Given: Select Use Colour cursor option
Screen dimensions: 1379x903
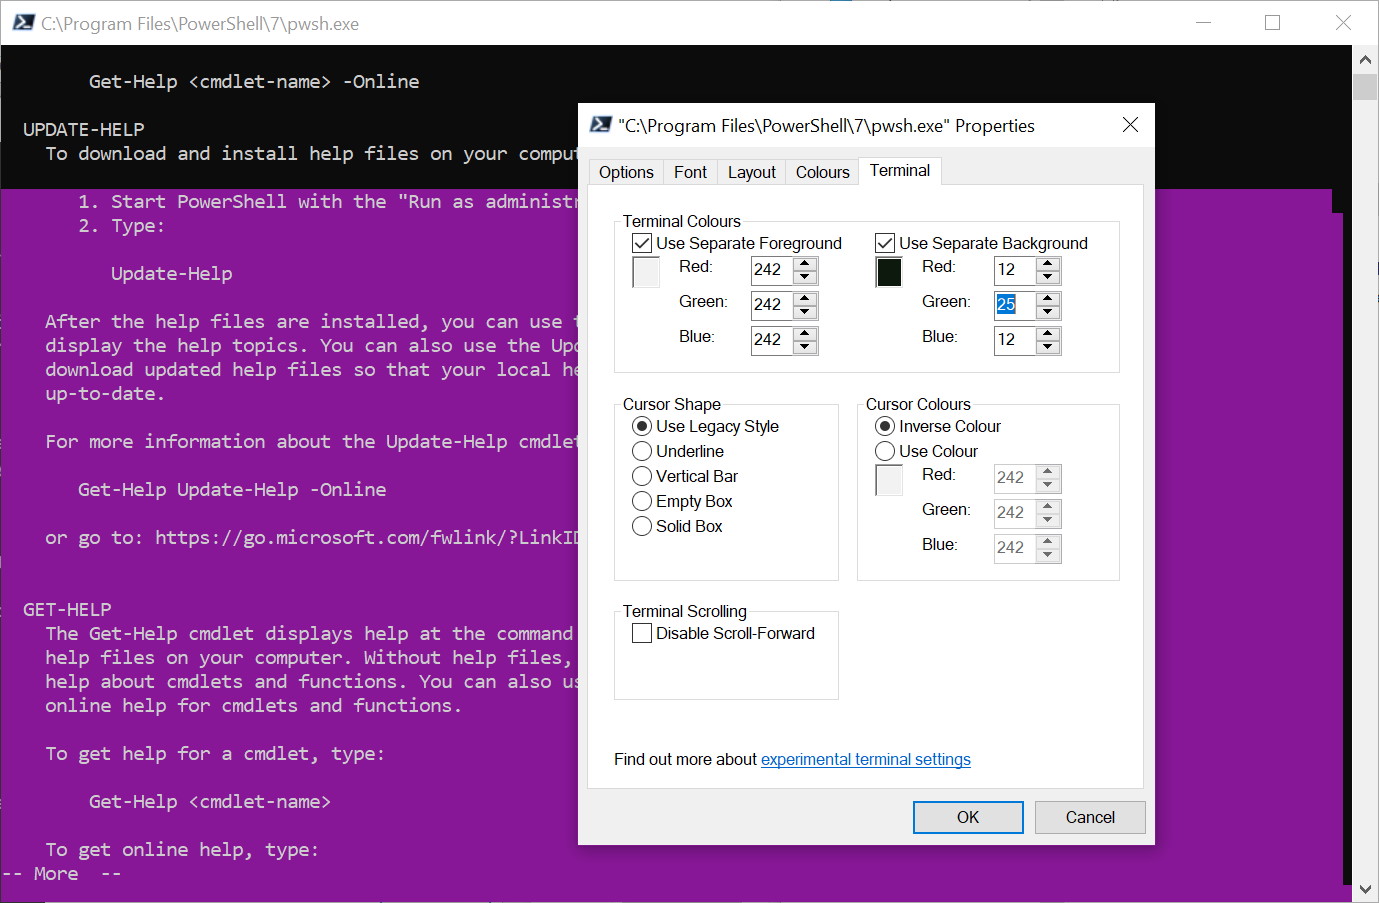Looking at the screenshot, I should [885, 451].
